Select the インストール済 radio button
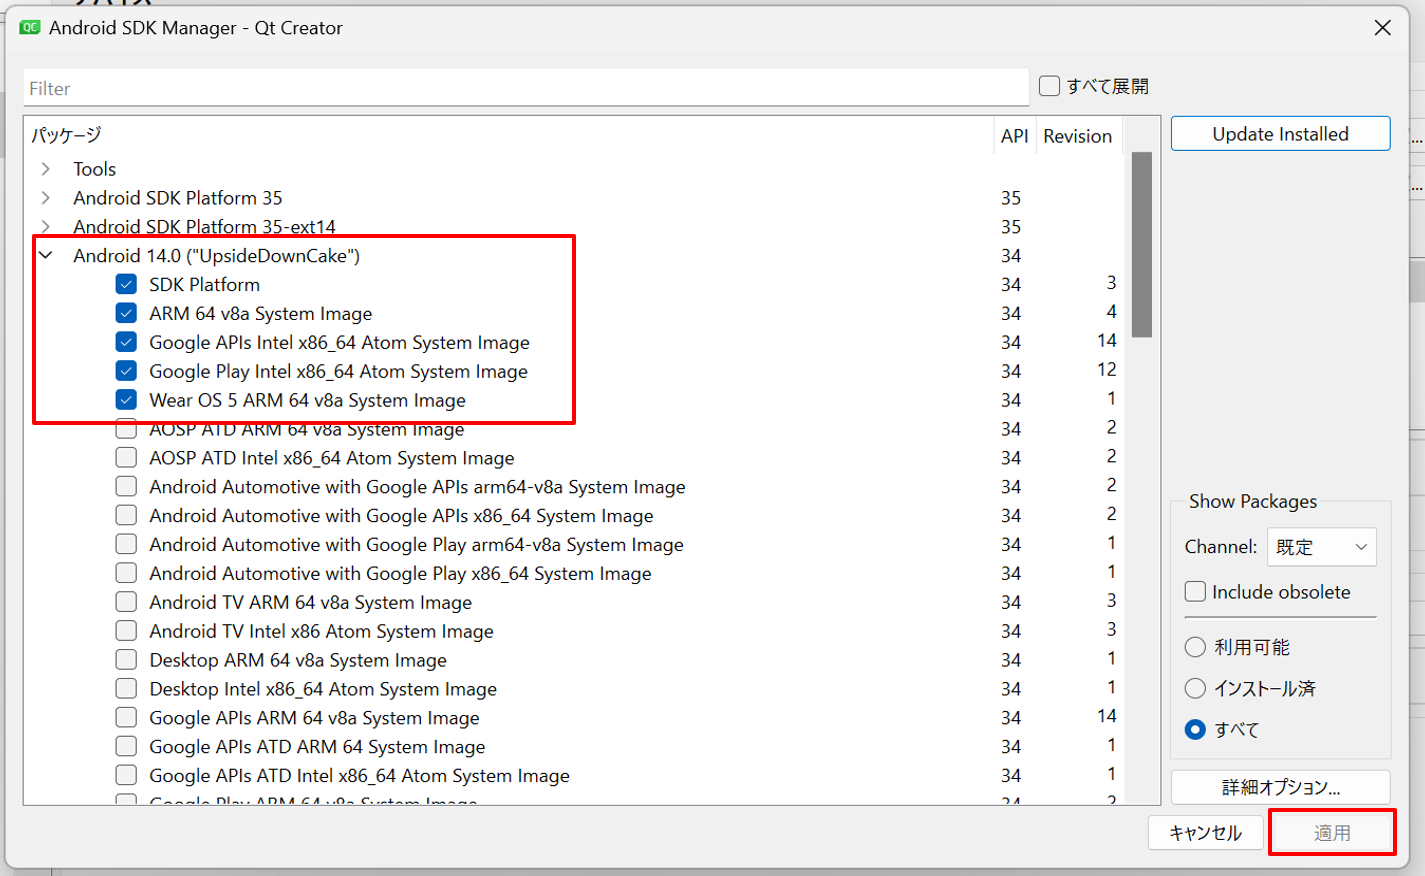Viewport: 1425px width, 876px height. point(1195,688)
